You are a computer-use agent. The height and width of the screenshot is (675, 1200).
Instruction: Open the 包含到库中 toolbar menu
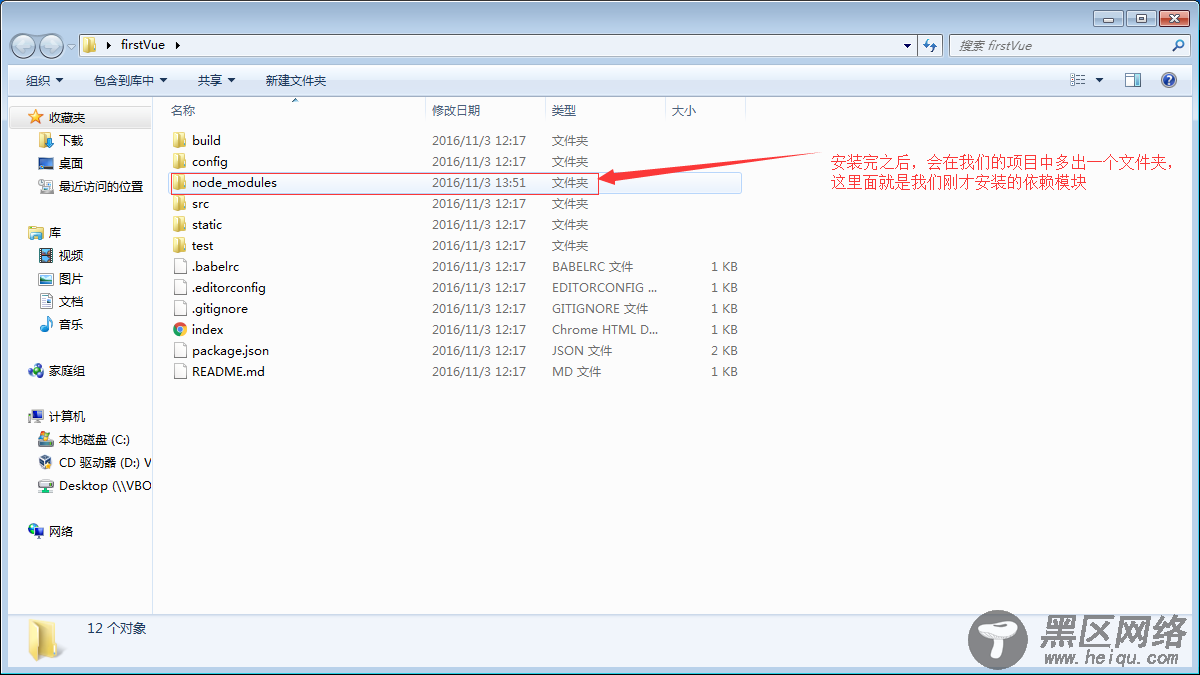point(130,80)
